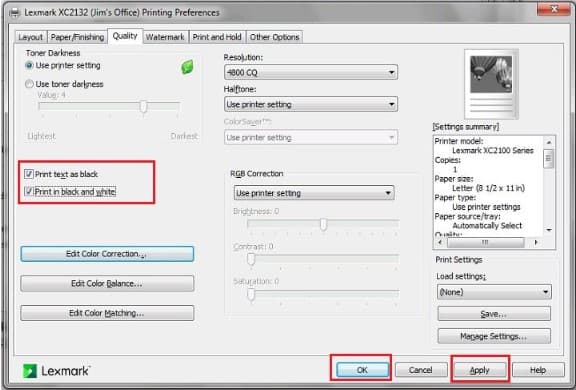Viewport: 576px width, 390px height.
Task: Click the Cancel button
Action: (x=421, y=370)
